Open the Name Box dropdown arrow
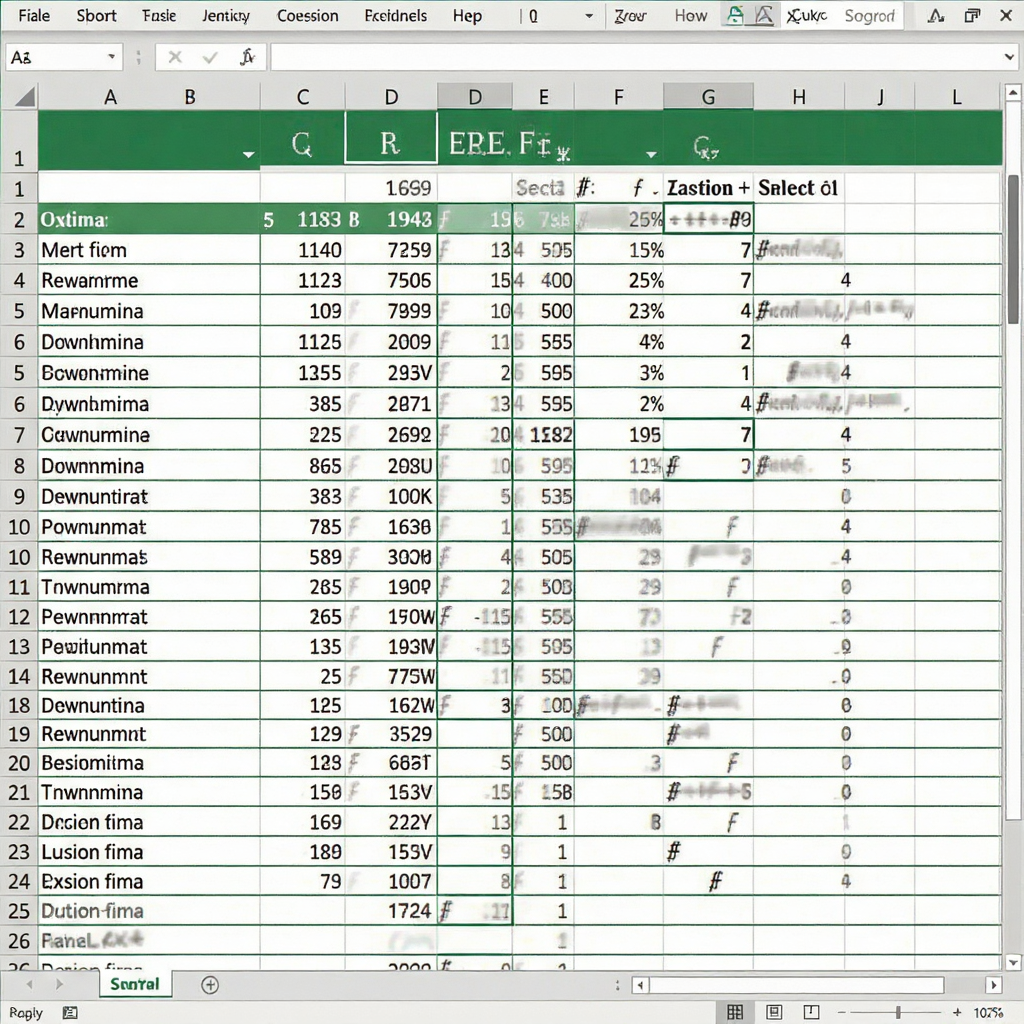Screen dimensions: 1024x1024 pyautogui.click(x=112, y=57)
